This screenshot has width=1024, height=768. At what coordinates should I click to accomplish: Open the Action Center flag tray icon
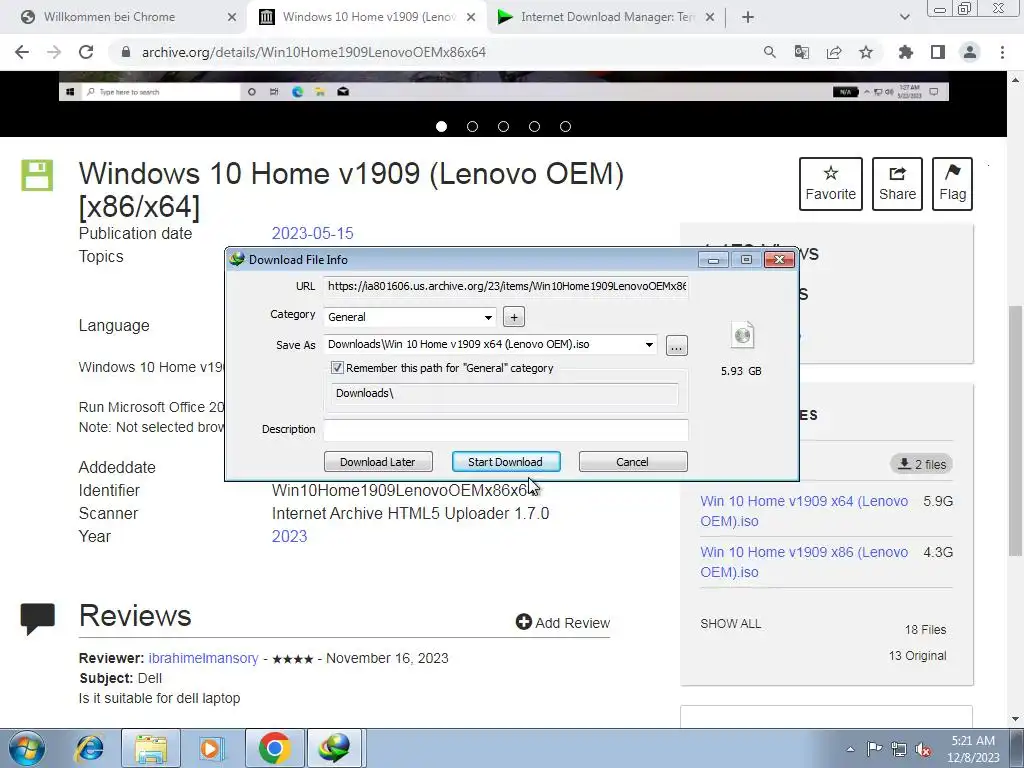874,749
